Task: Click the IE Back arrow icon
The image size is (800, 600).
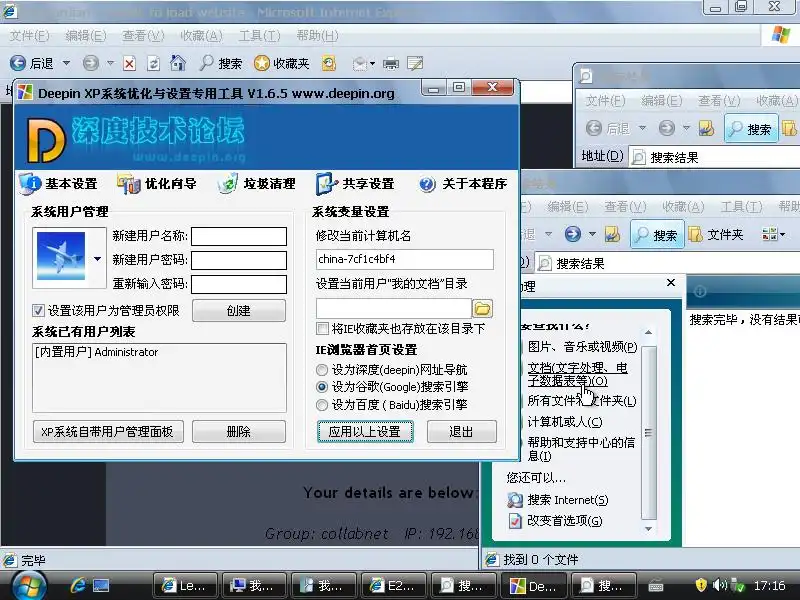Action: click(x=18, y=63)
